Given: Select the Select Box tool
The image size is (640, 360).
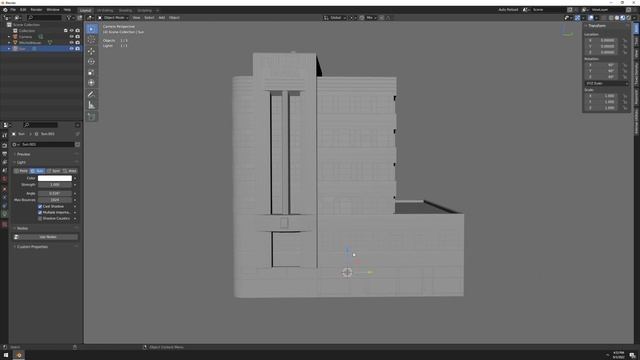Looking at the screenshot, I should [91, 29].
